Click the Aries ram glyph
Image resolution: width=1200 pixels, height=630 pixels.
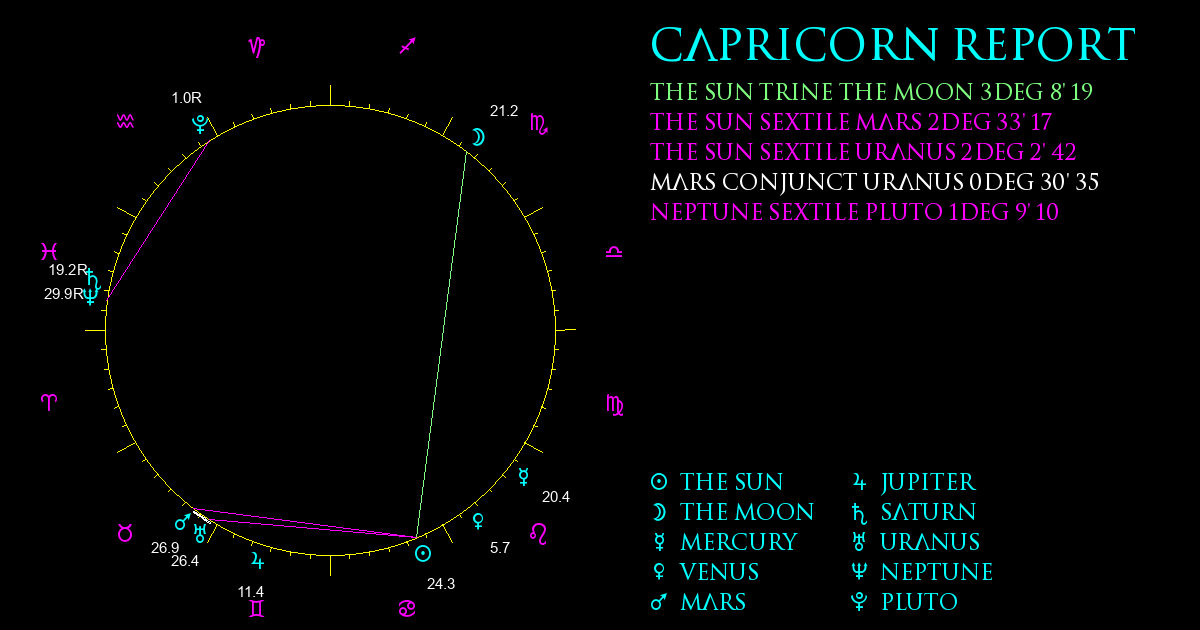(48, 402)
